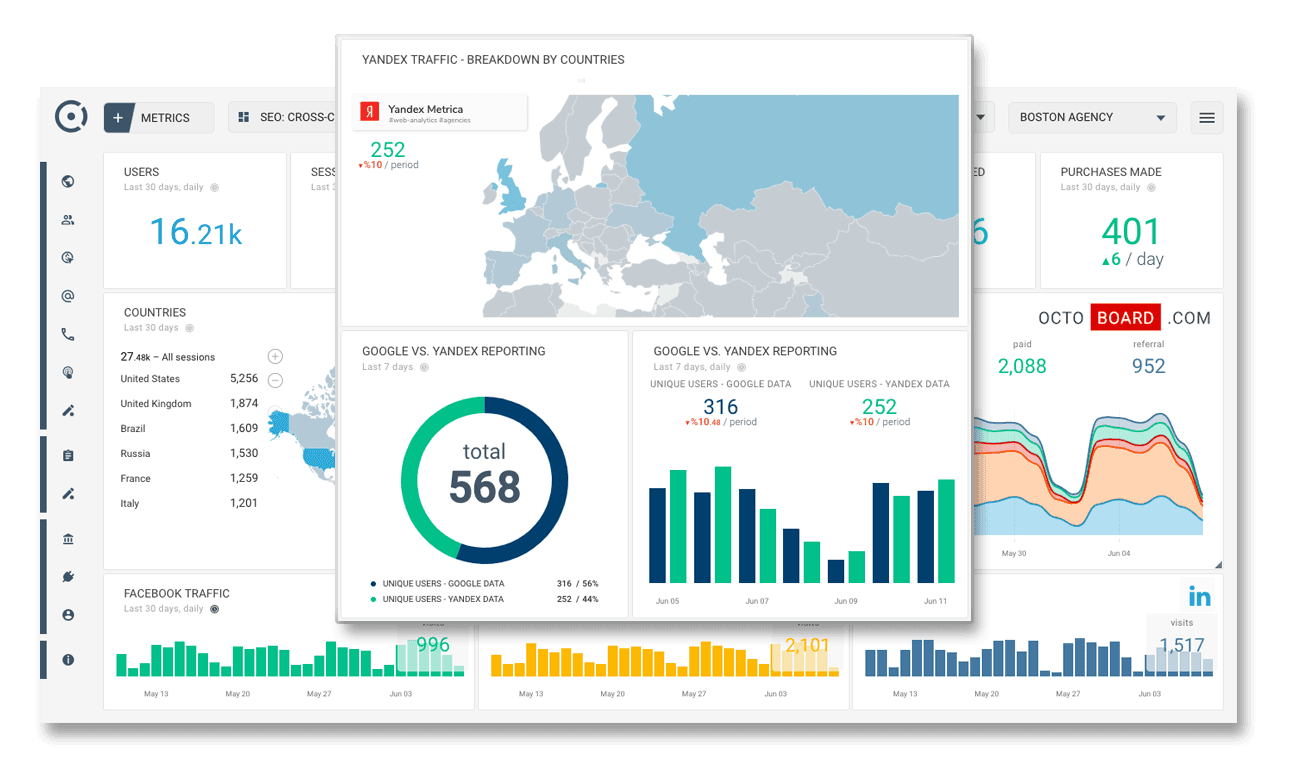Open the globe icon in sidebar
Image resolution: width=1300 pixels, height=775 pixels.
pos(68,181)
